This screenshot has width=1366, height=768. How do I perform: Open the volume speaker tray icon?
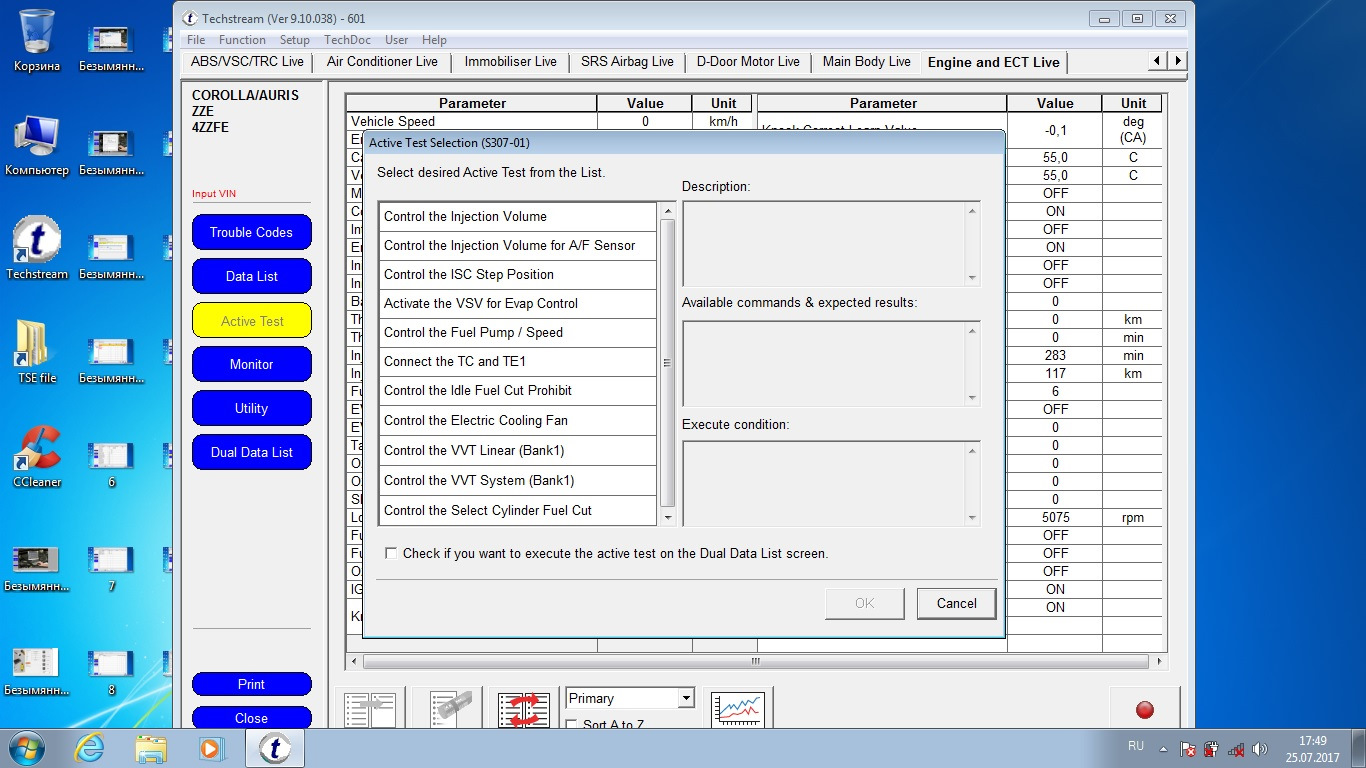click(1259, 748)
